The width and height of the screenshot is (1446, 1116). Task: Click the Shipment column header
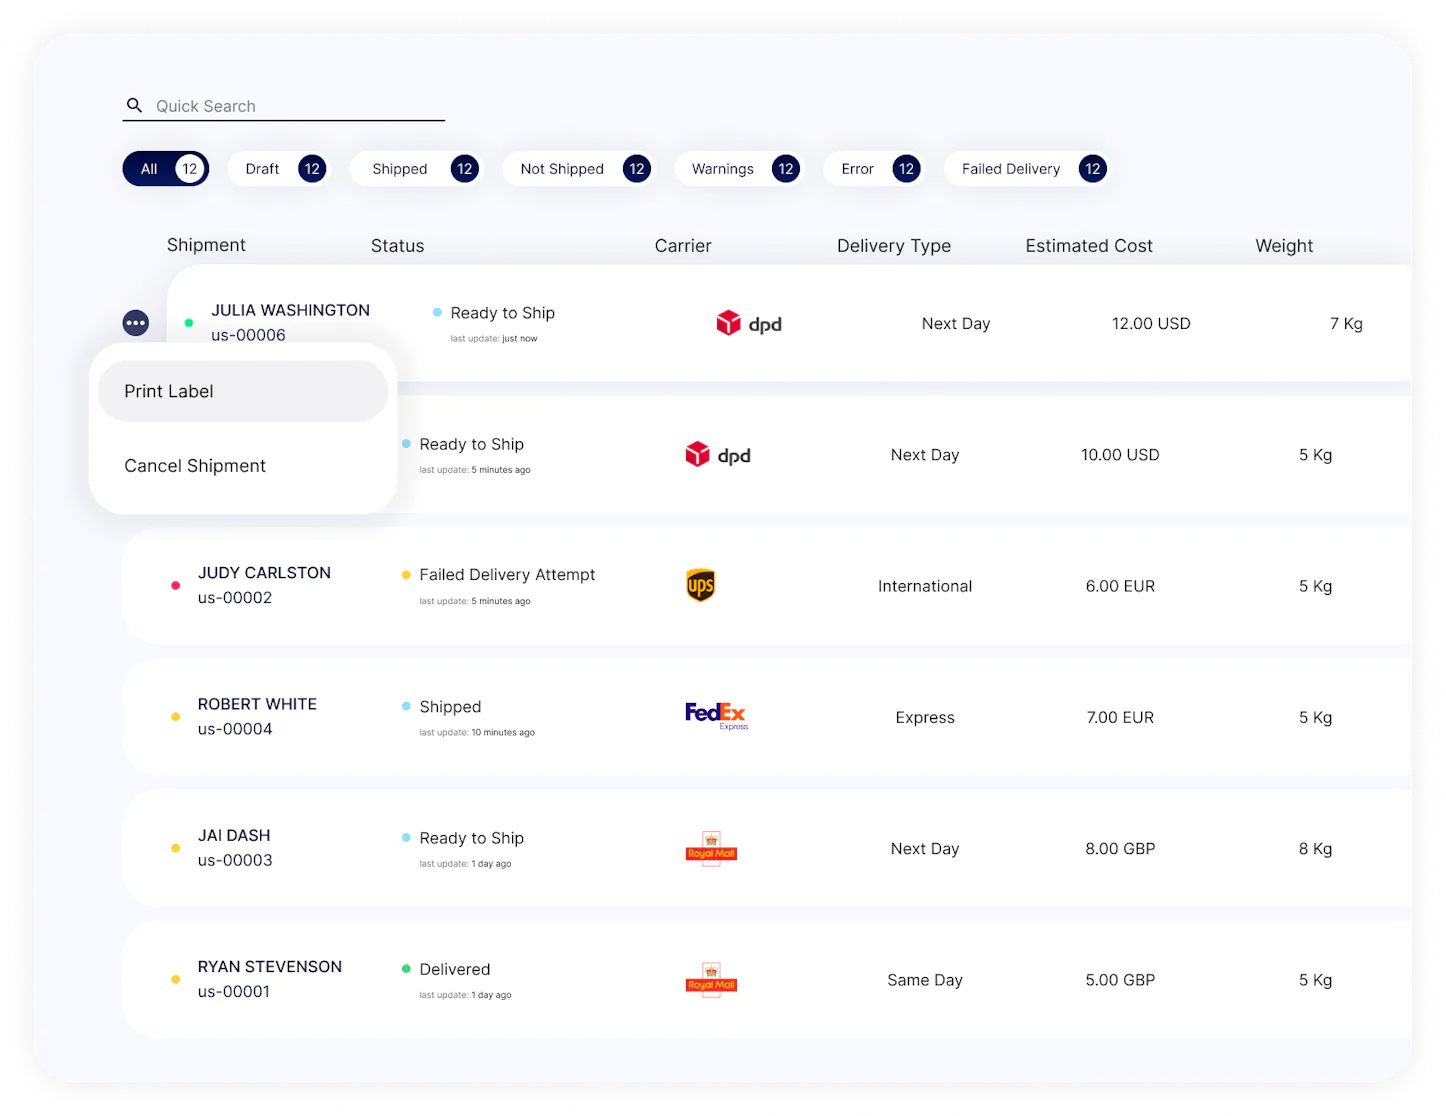point(206,245)
